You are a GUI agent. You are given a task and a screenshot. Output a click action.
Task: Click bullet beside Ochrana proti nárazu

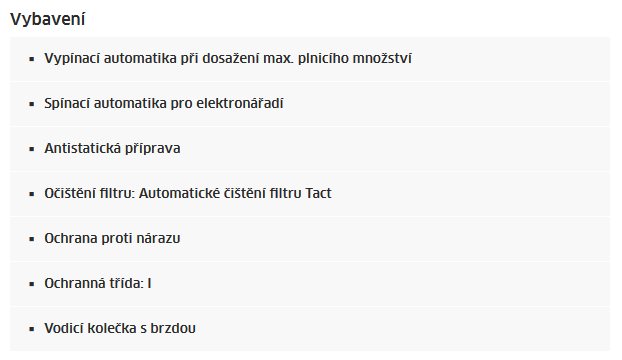32,239
